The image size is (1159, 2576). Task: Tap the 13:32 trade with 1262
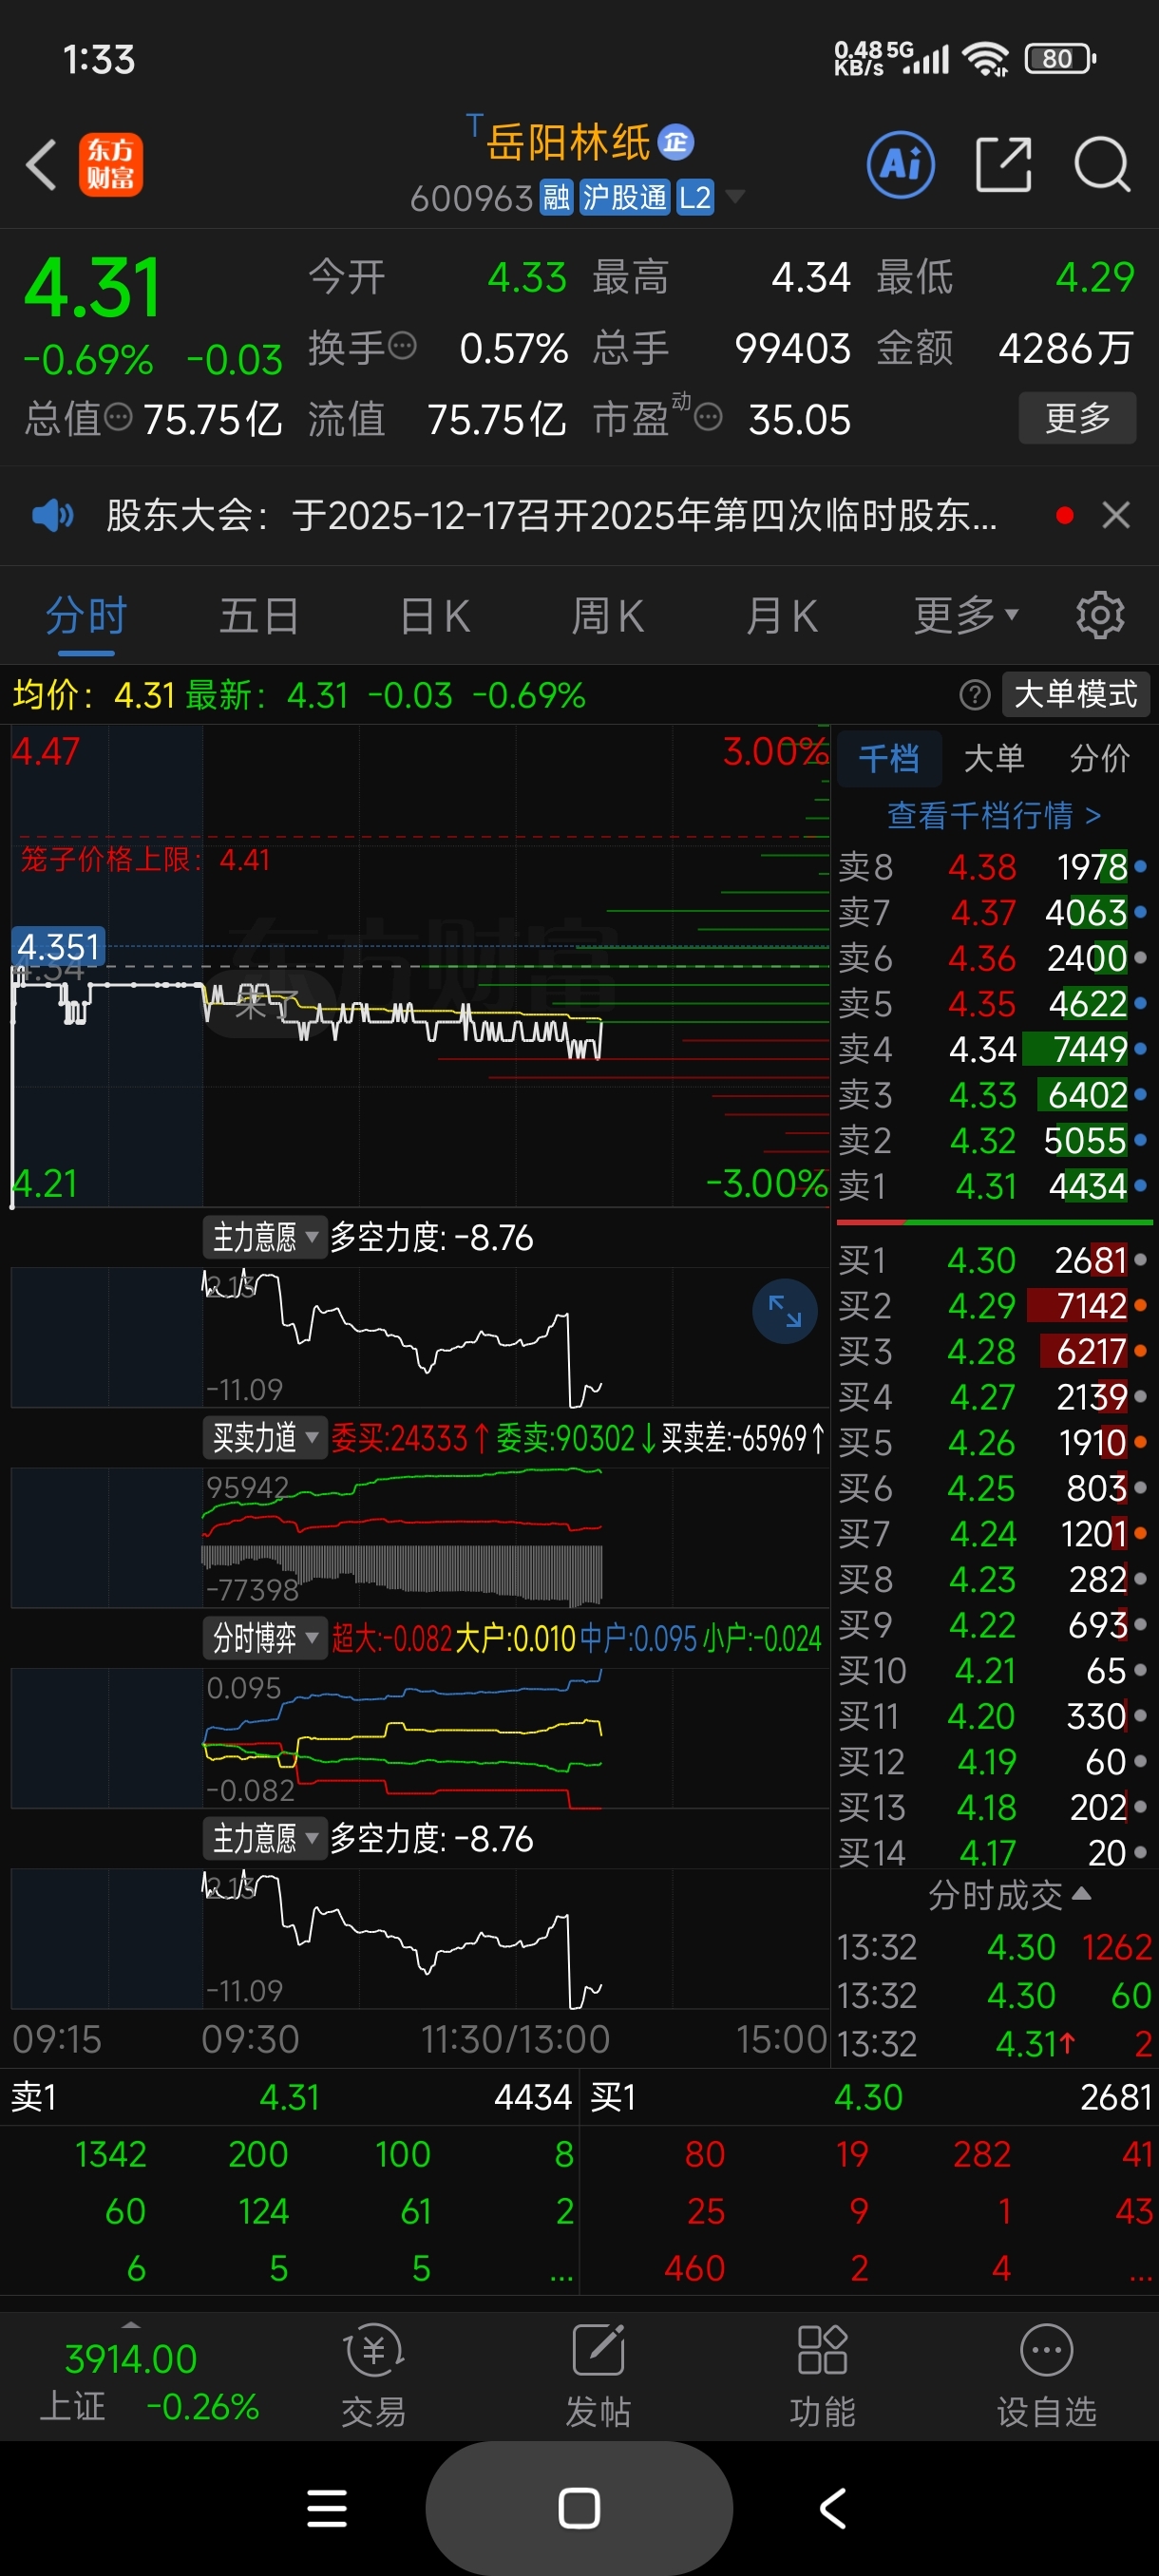pos(994,1947)
